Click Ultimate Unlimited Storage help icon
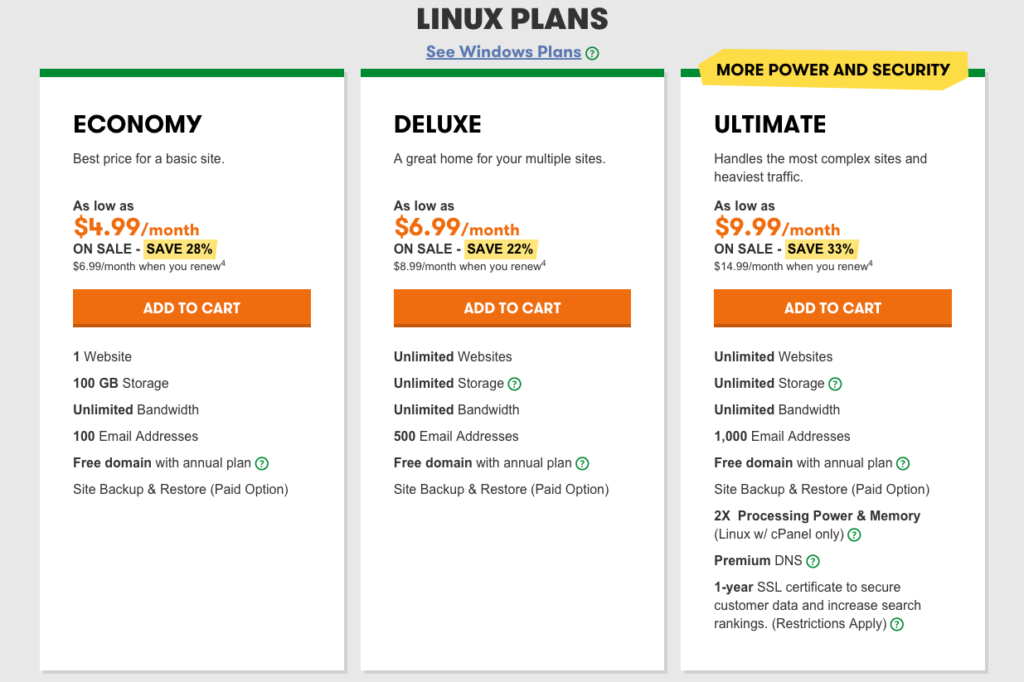Viewport: 1024px width, 682px height. [835, 384]
